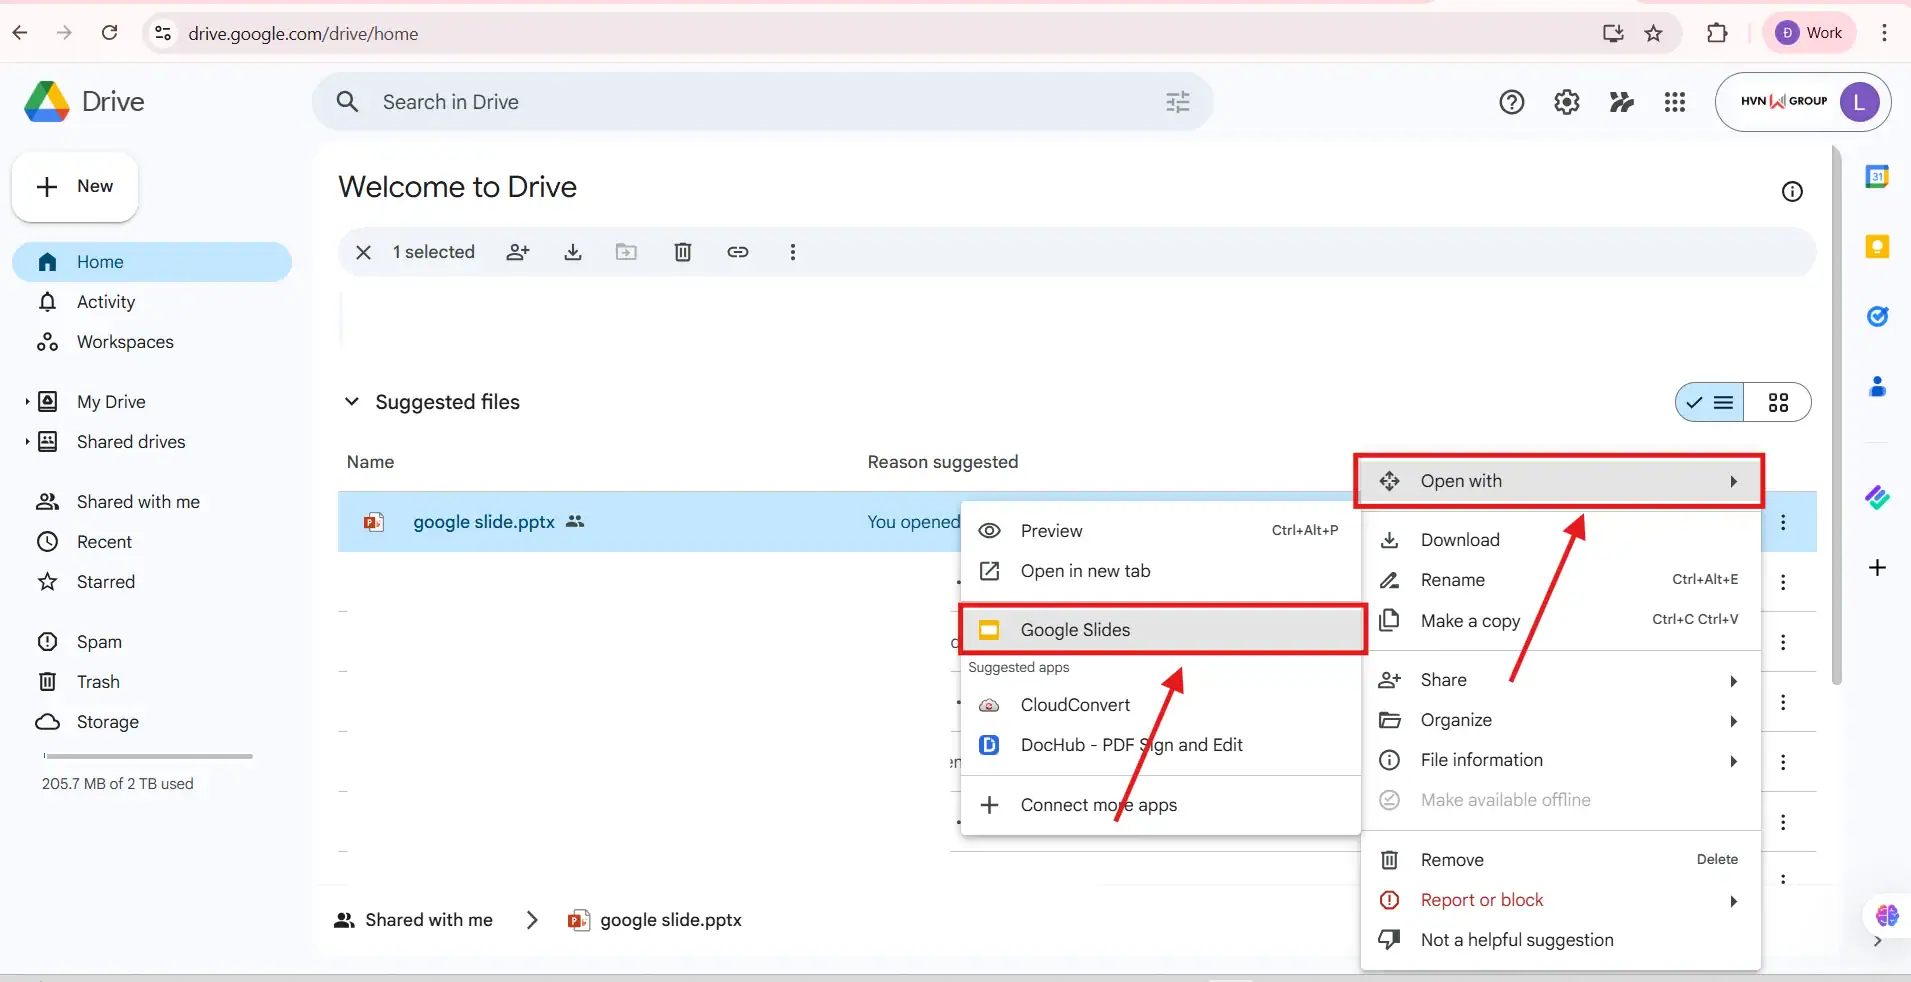Go to Home in sidebar
Screen dimensions: 1911x982
pos(152,262)
